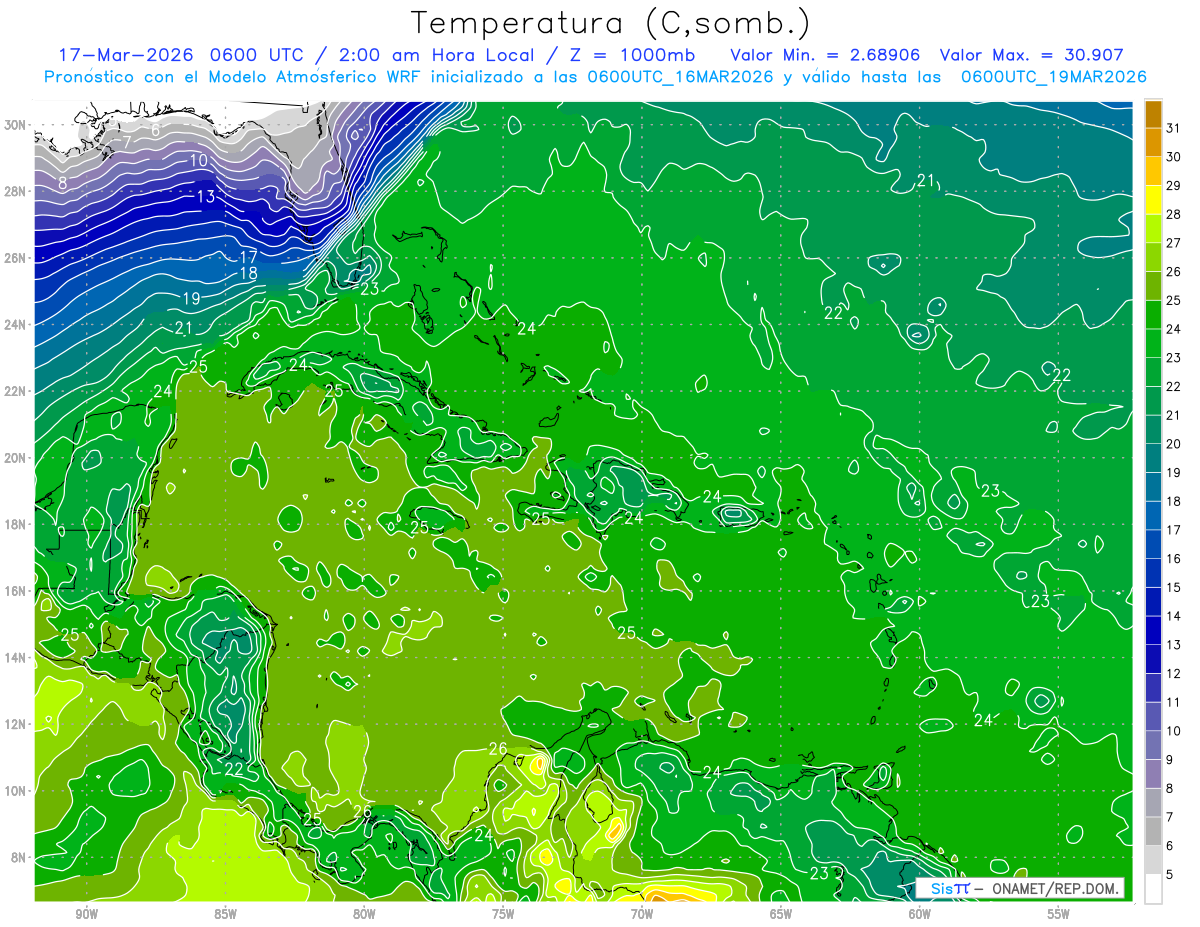This screenshot has height=927, width=1200.
Task: Click the value 31 on the color legend
Action: [1174, 128]
